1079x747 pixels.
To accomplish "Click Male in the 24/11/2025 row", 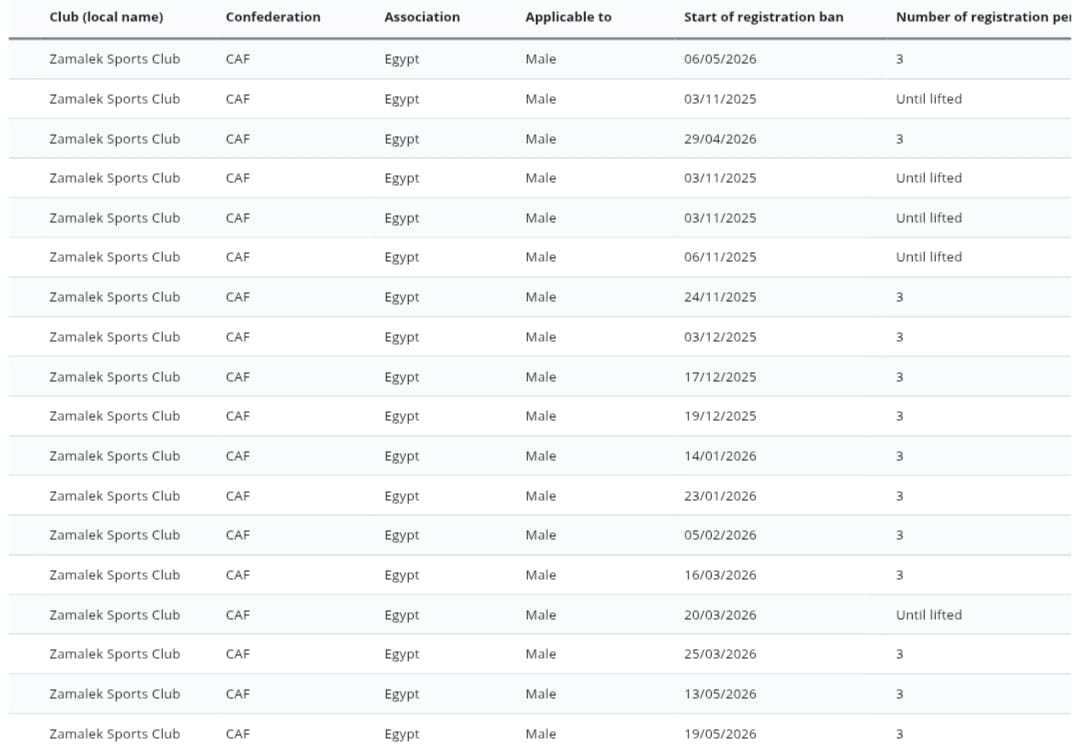I will (x=540, y=297).
